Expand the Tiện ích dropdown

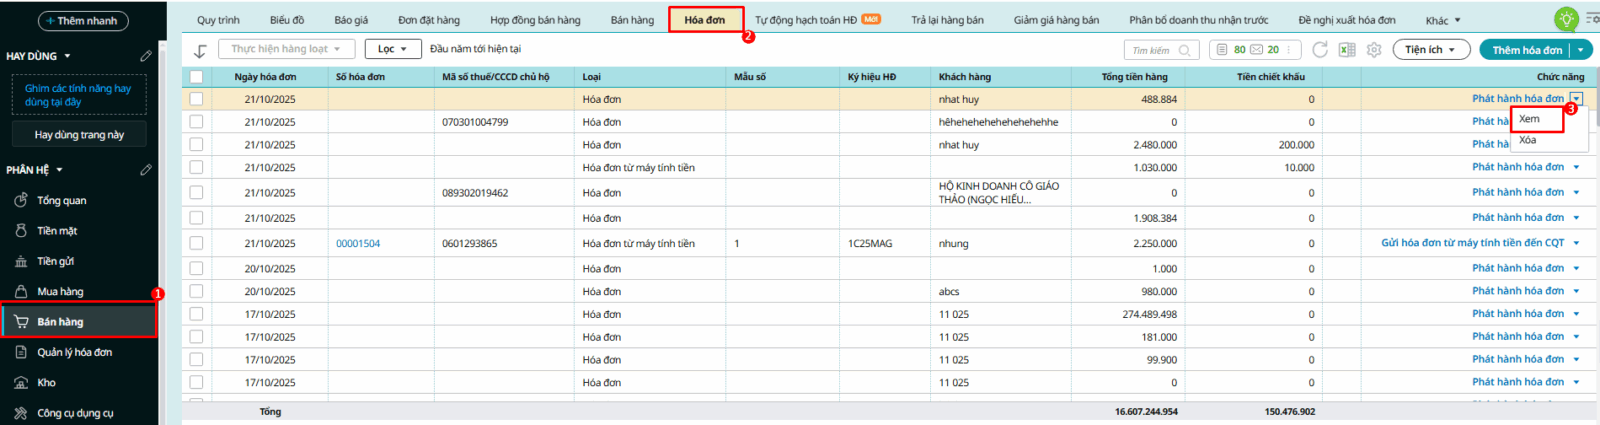[x=1430, y=50]
